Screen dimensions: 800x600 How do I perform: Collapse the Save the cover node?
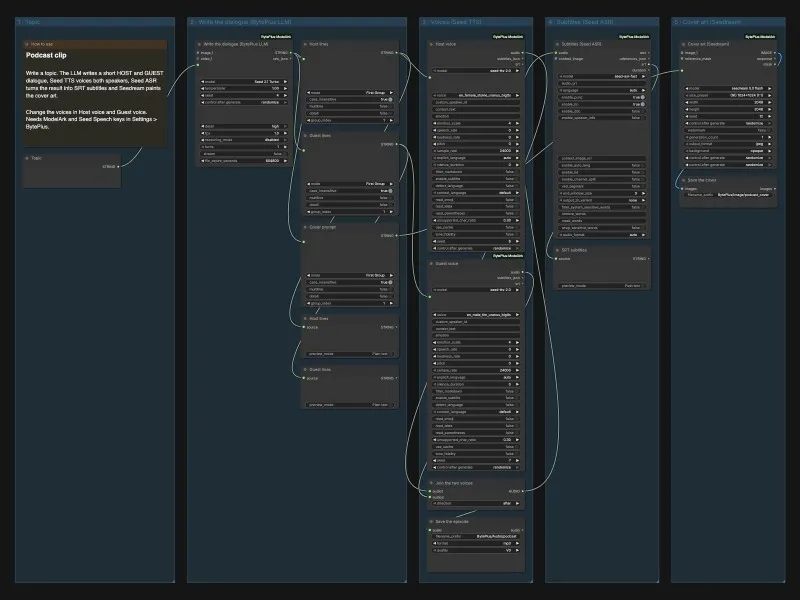click(684, 180)
